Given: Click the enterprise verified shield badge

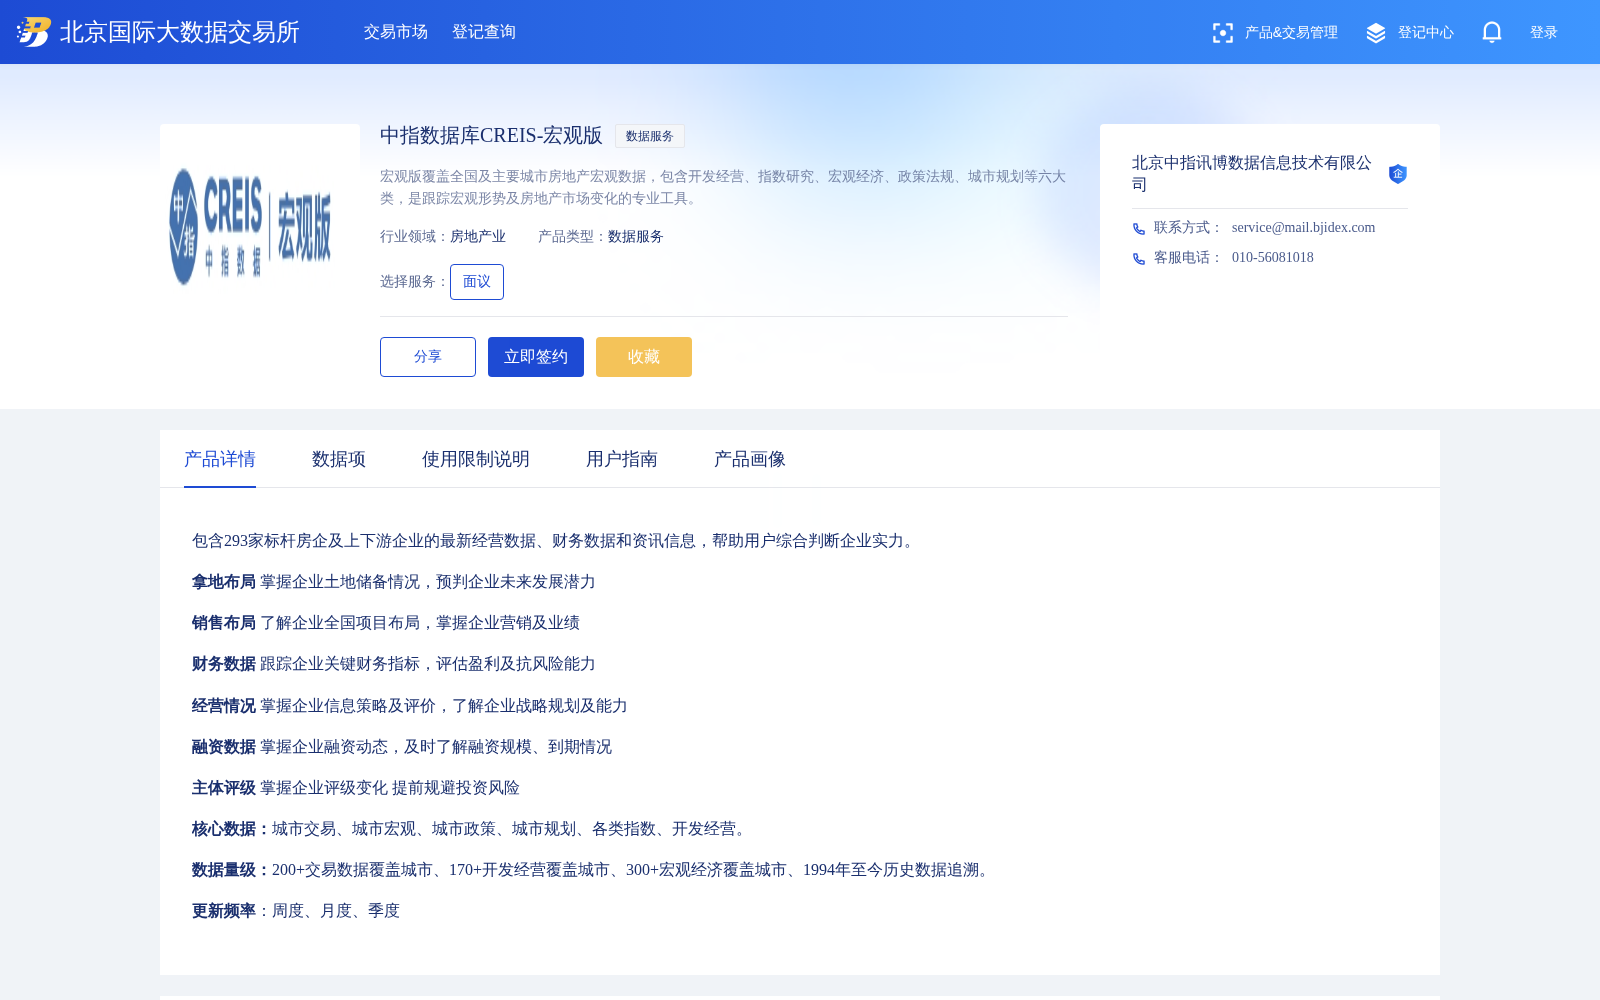Looking at the screenshot, I should click(x=1398, y=174).
